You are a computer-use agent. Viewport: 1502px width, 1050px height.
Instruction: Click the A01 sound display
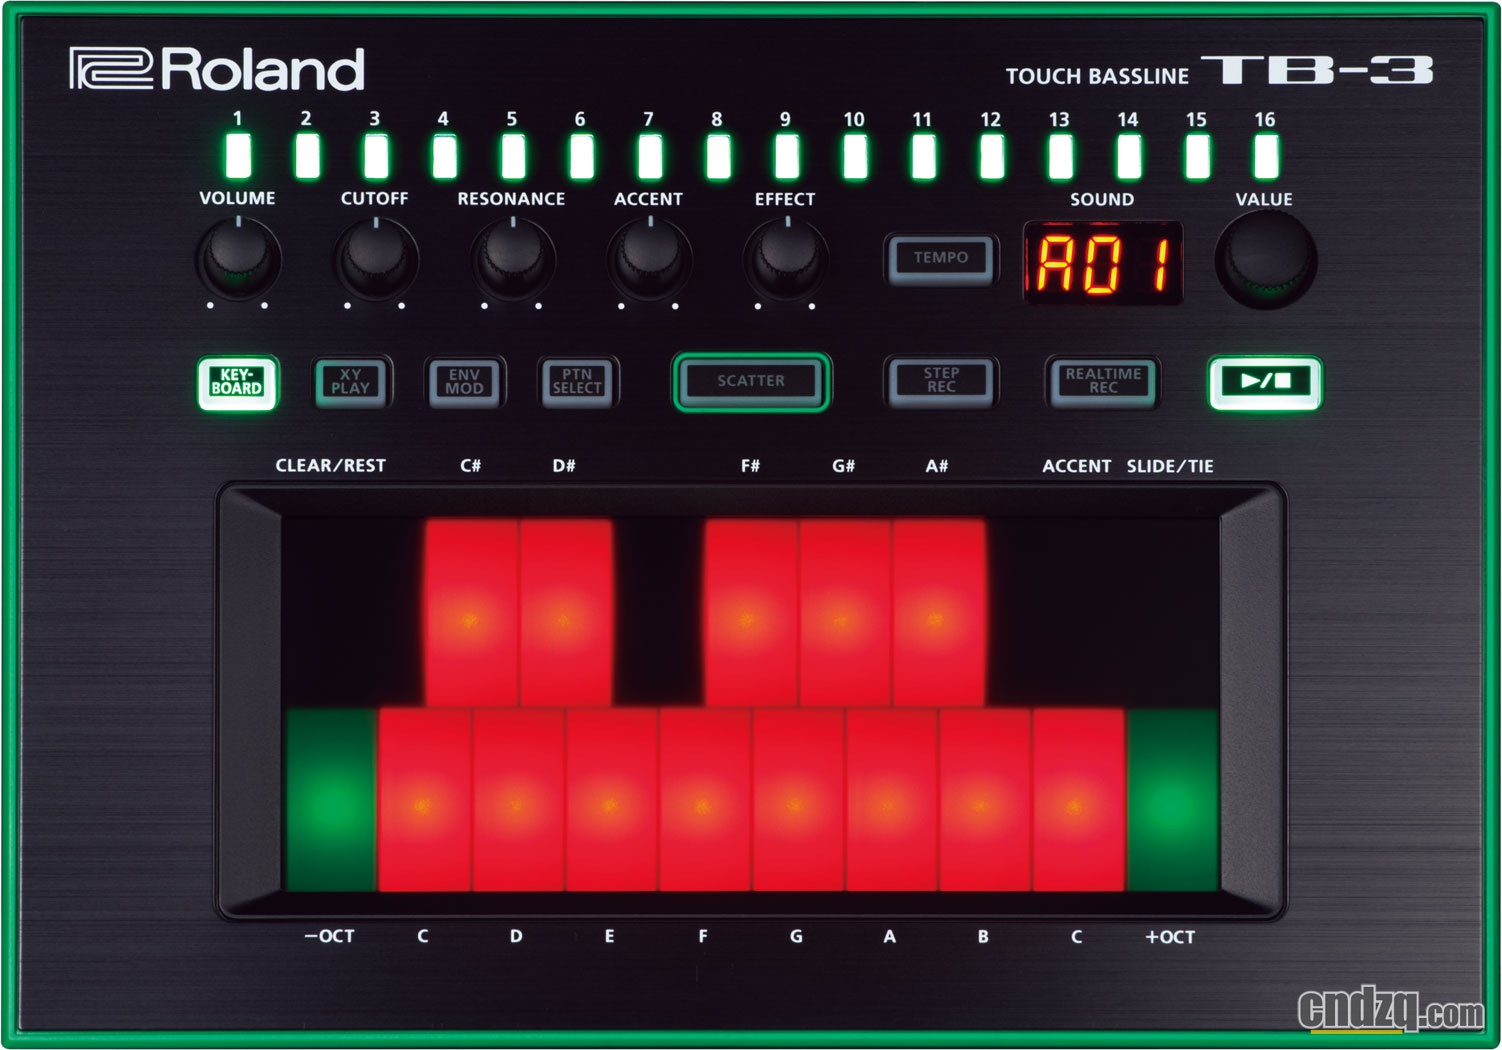1103,263
